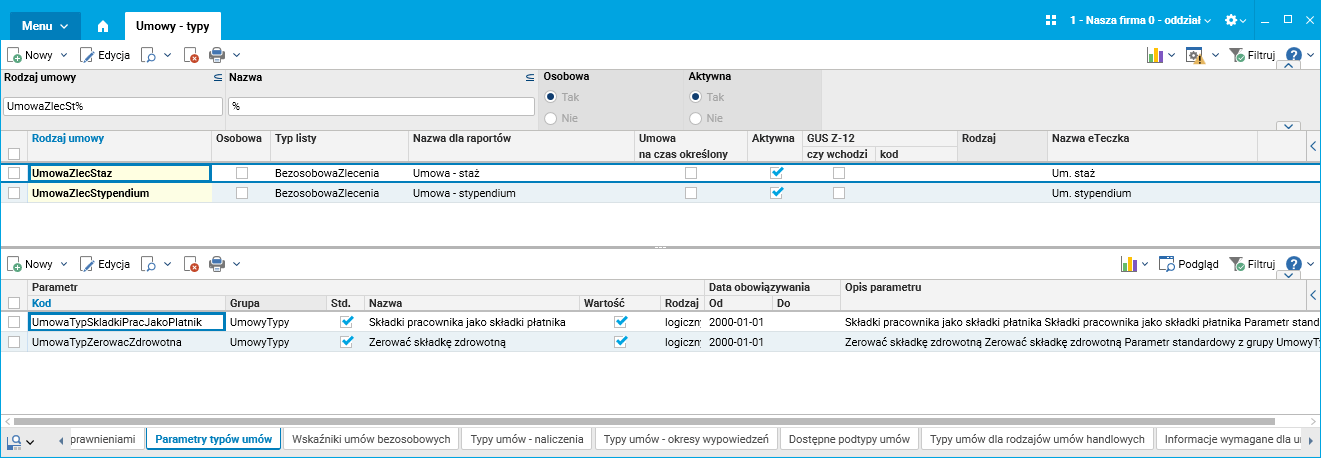1321x458 pixels.
Task: Go to the Home screen icon
Action: point(103,25)
